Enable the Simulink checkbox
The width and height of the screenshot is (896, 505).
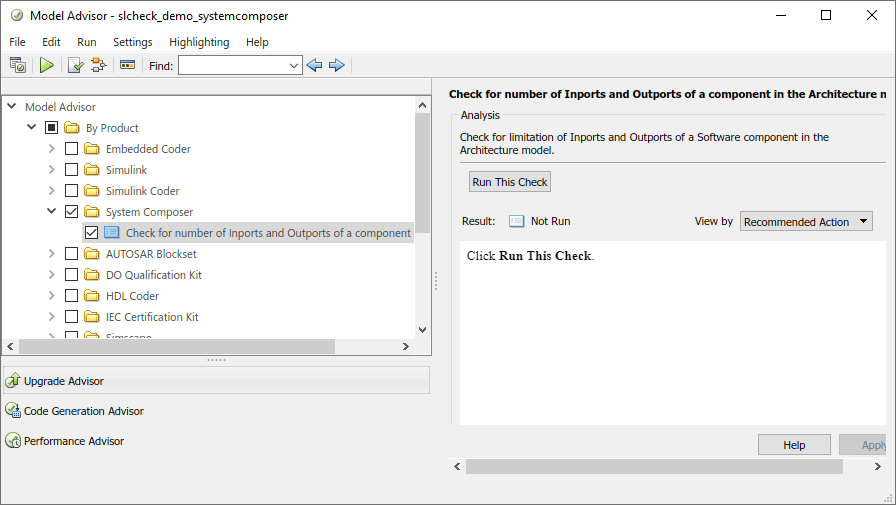coord(71,170)
